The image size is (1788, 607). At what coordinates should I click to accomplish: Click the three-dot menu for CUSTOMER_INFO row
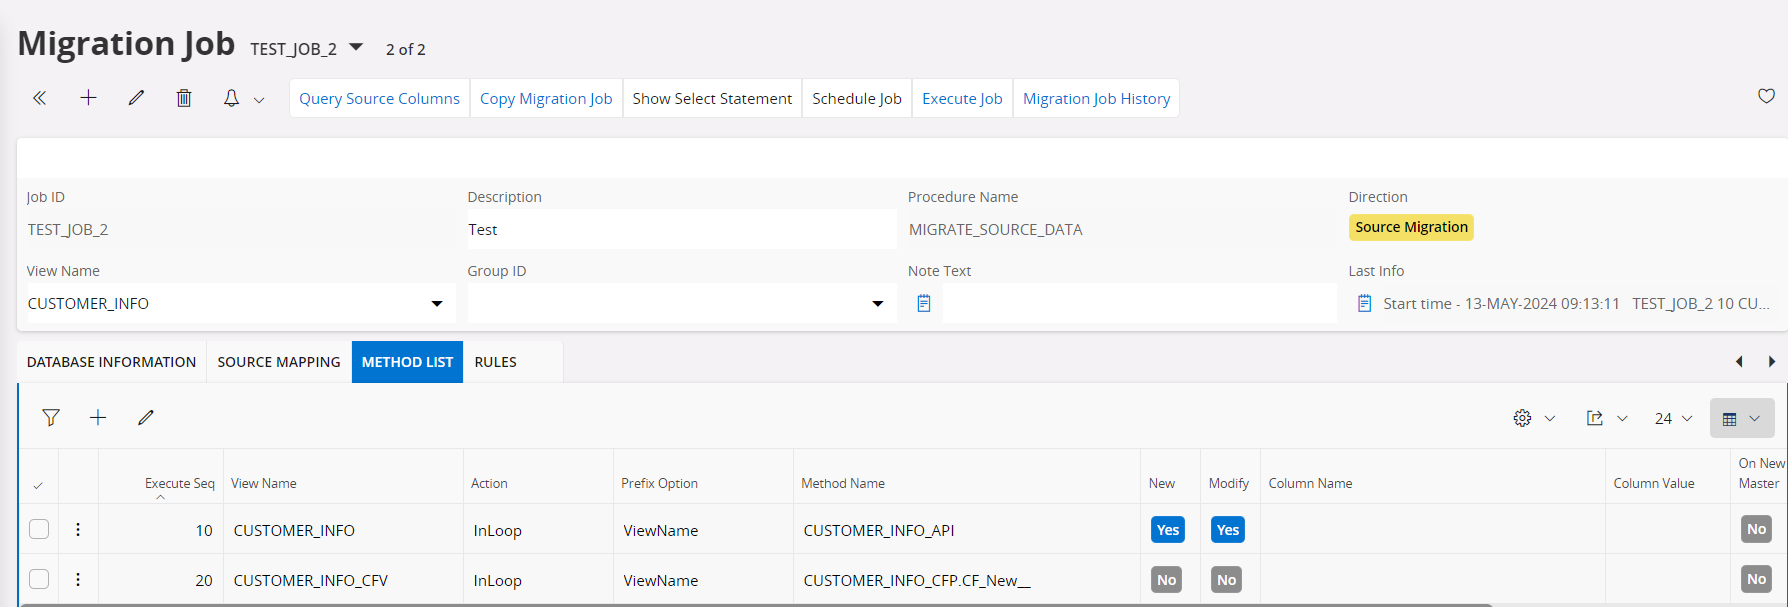click(x=78, y=530)
